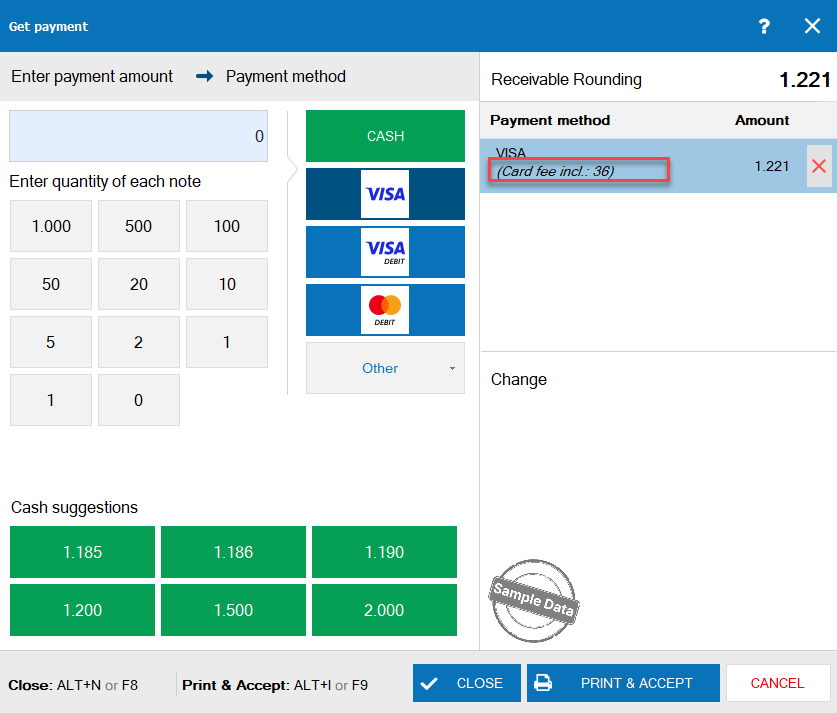Pick cash suggestion 1.500
The width and height of the screenshot is (837, 713).
click(x=233, y=610)
